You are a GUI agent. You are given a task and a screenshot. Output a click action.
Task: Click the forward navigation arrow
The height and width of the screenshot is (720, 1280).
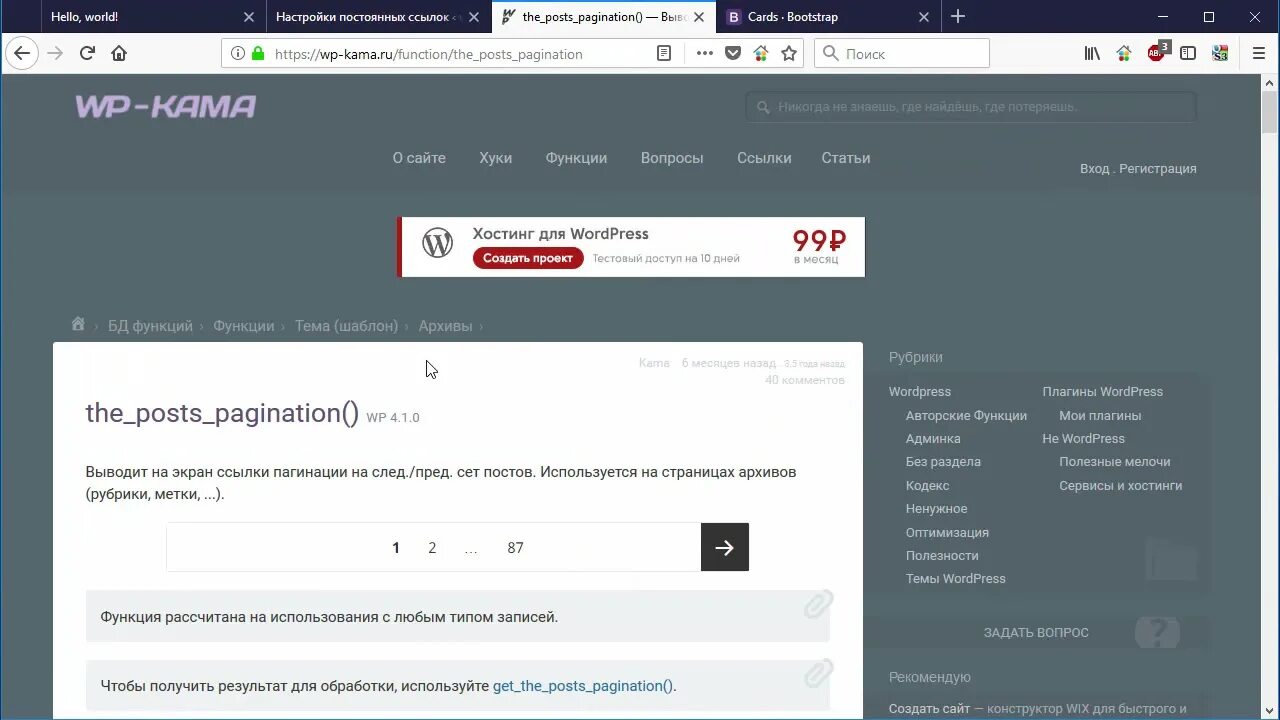[55, 53]
